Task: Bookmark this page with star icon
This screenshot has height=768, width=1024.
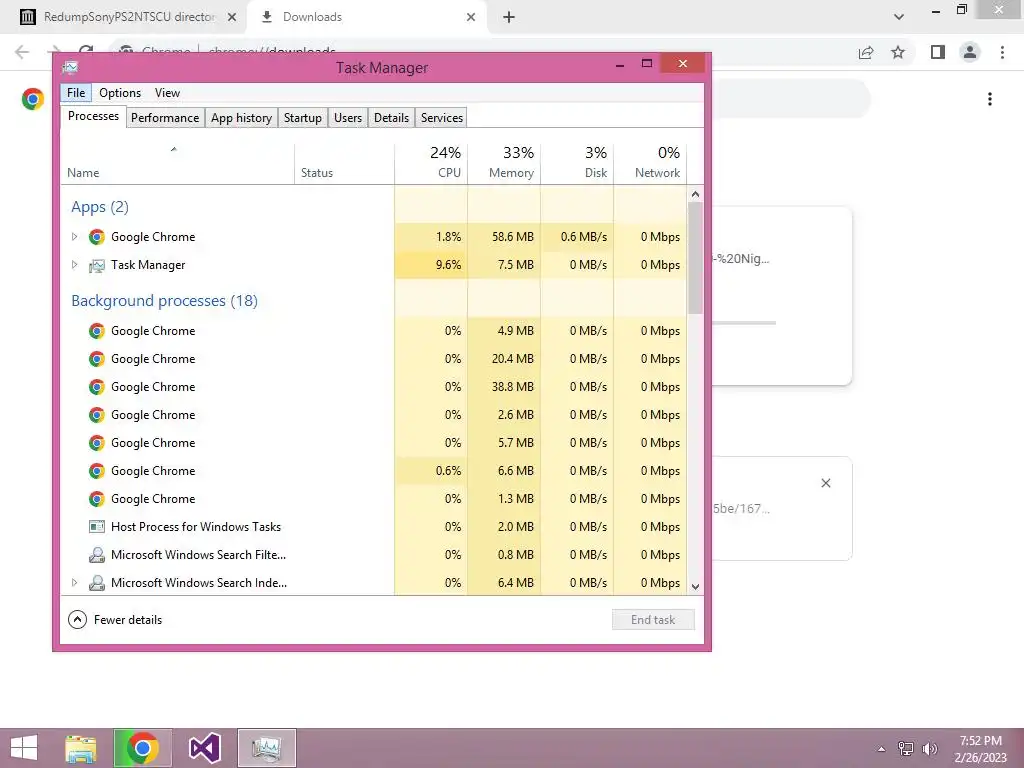Action: coord(898,52)
